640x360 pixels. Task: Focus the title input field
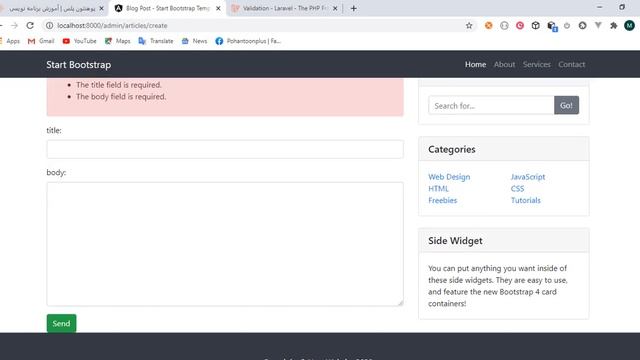tap(225, 149)
